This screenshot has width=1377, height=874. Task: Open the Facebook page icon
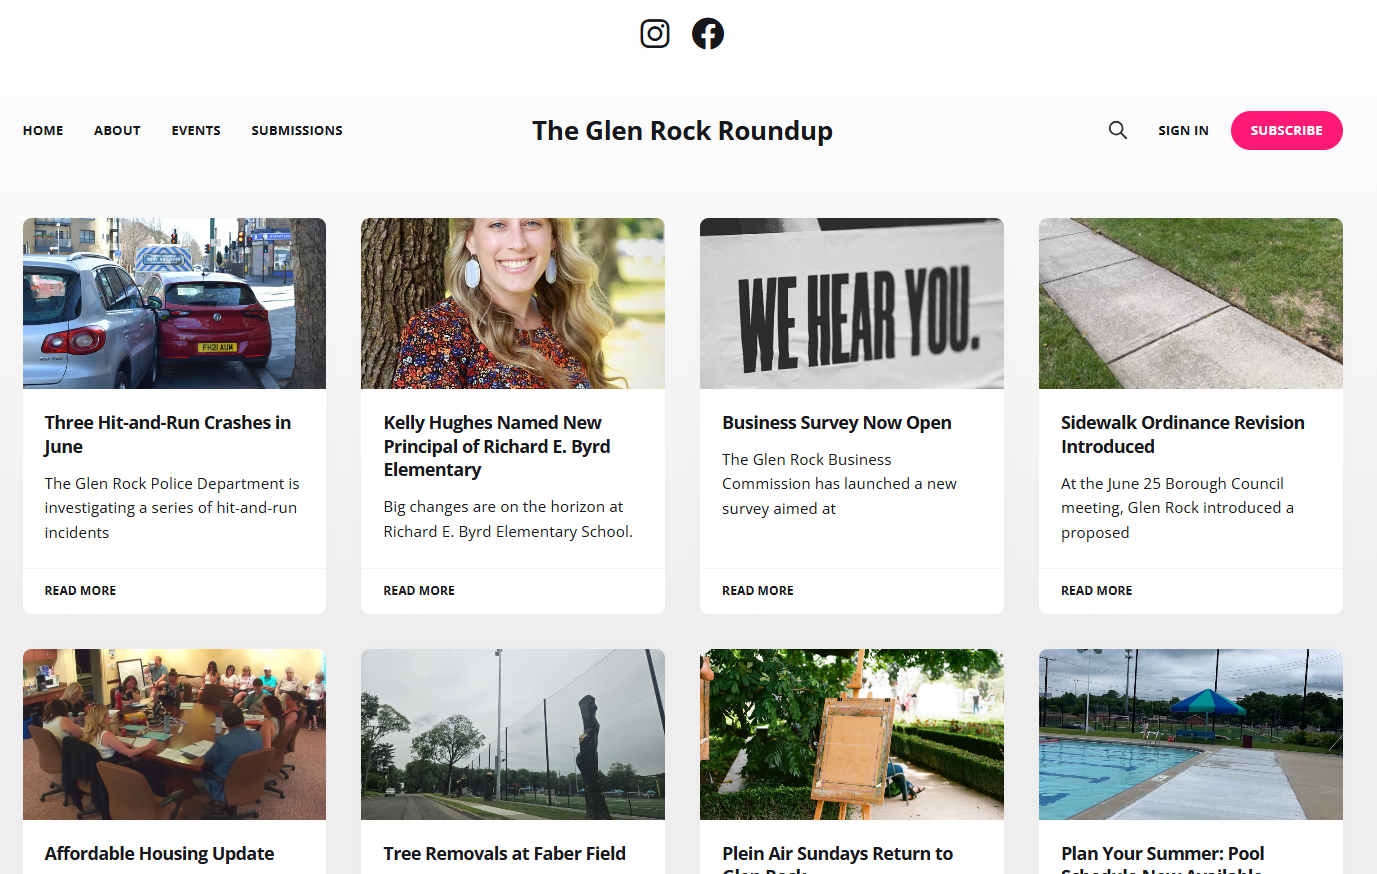[x=708, y=33]
